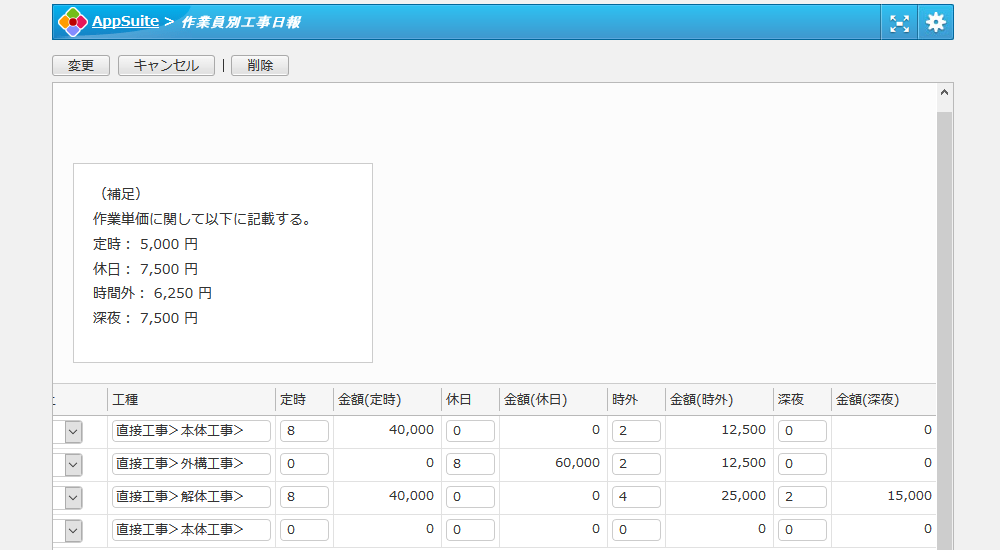Open the AppSuite breadcrumb link
Image resolution: width=1000 pixels, height=550 pixels.
125,21
